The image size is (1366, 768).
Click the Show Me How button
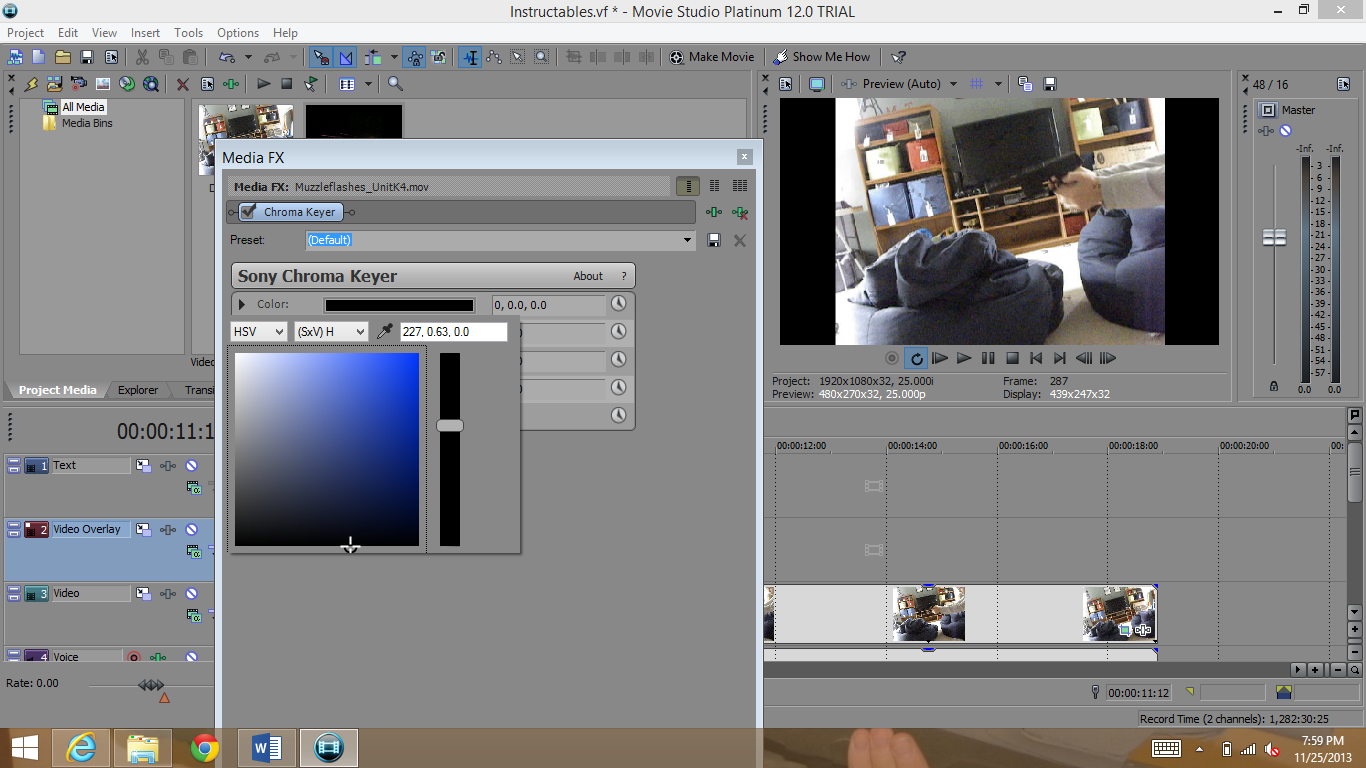point(822,57)
